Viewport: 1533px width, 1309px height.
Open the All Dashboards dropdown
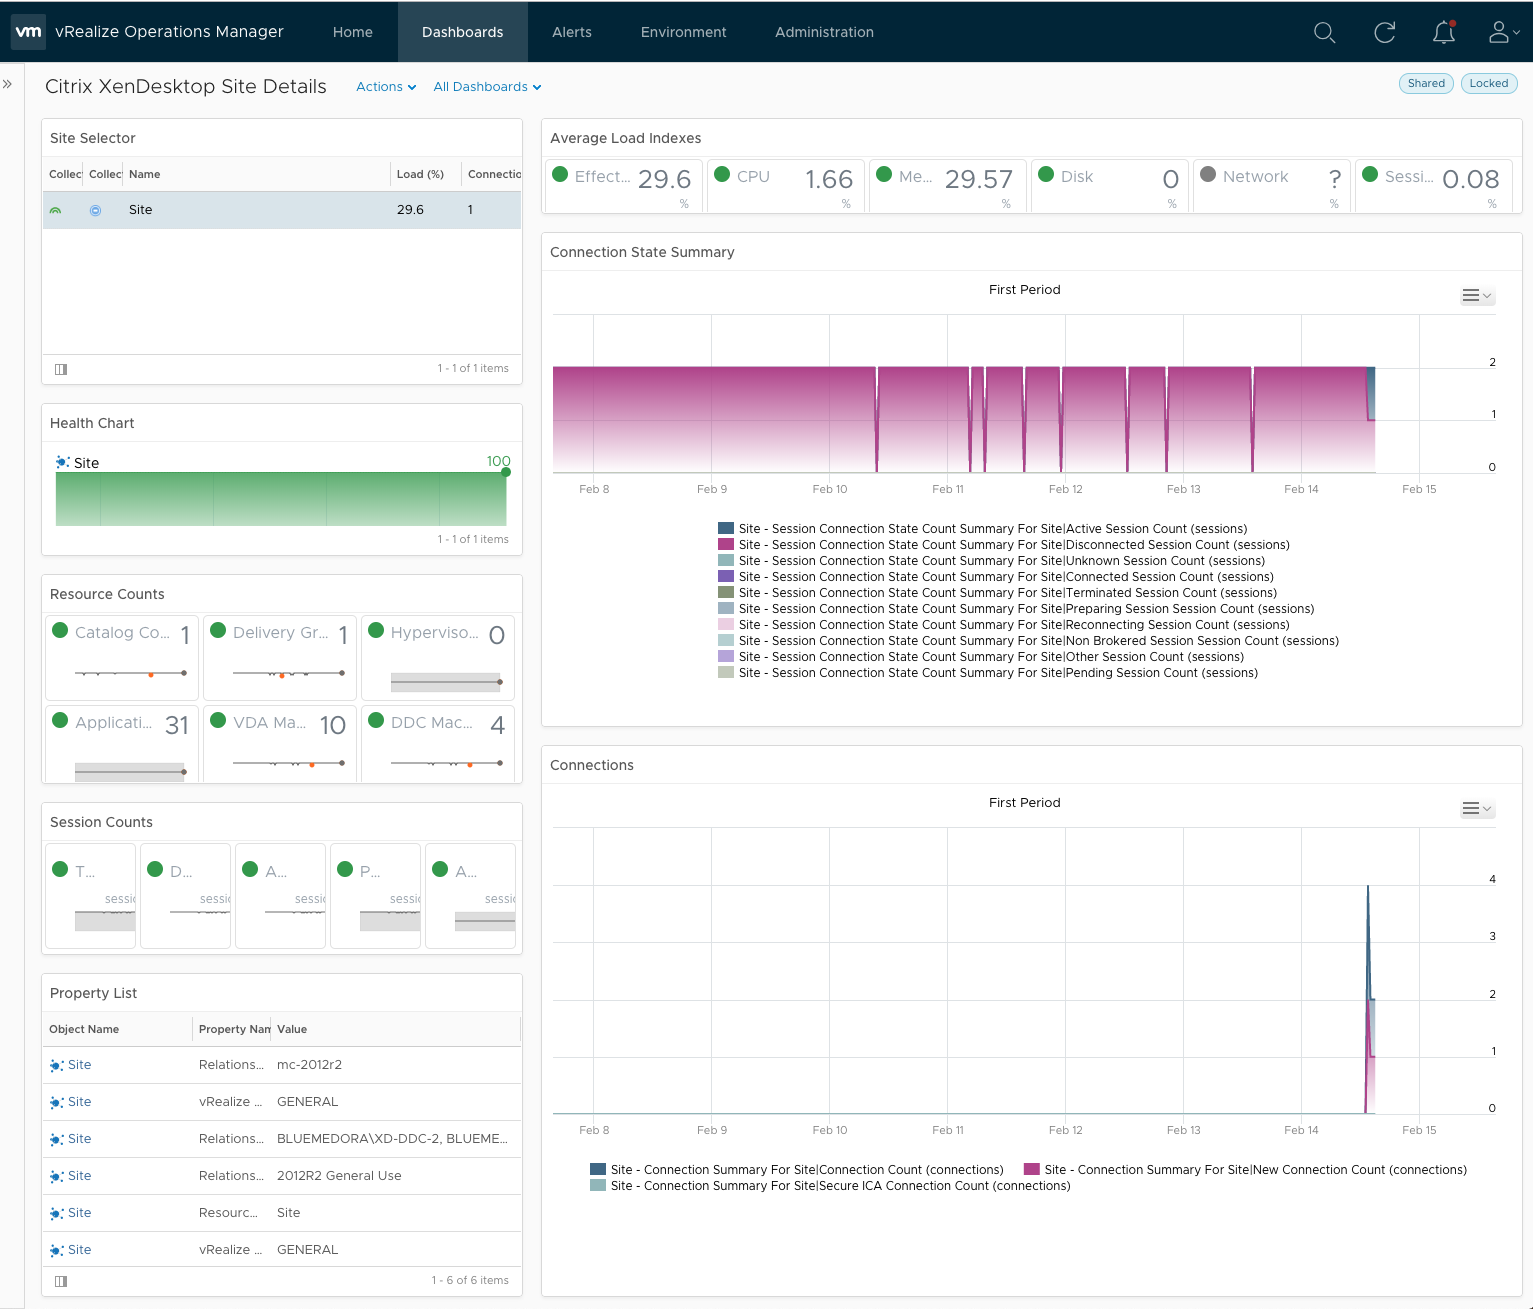click(487, 87)
